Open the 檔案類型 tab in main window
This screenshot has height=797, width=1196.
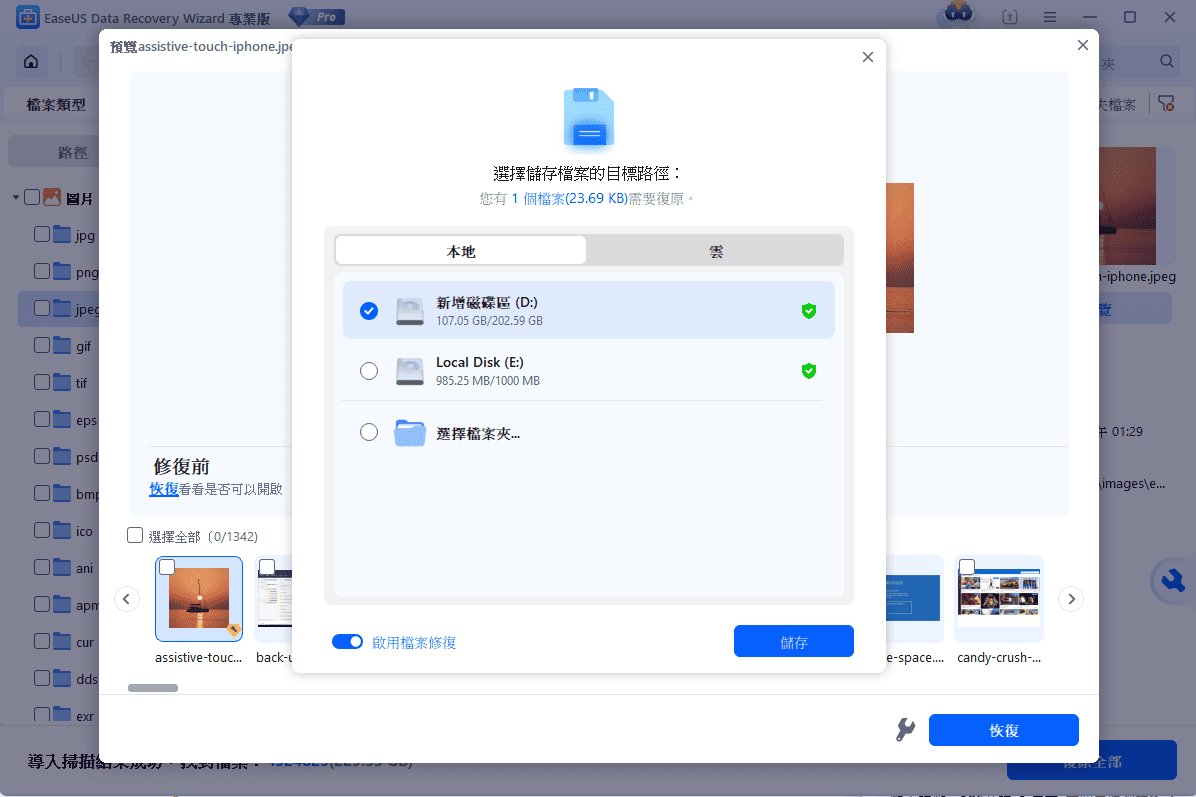(56, 104)
